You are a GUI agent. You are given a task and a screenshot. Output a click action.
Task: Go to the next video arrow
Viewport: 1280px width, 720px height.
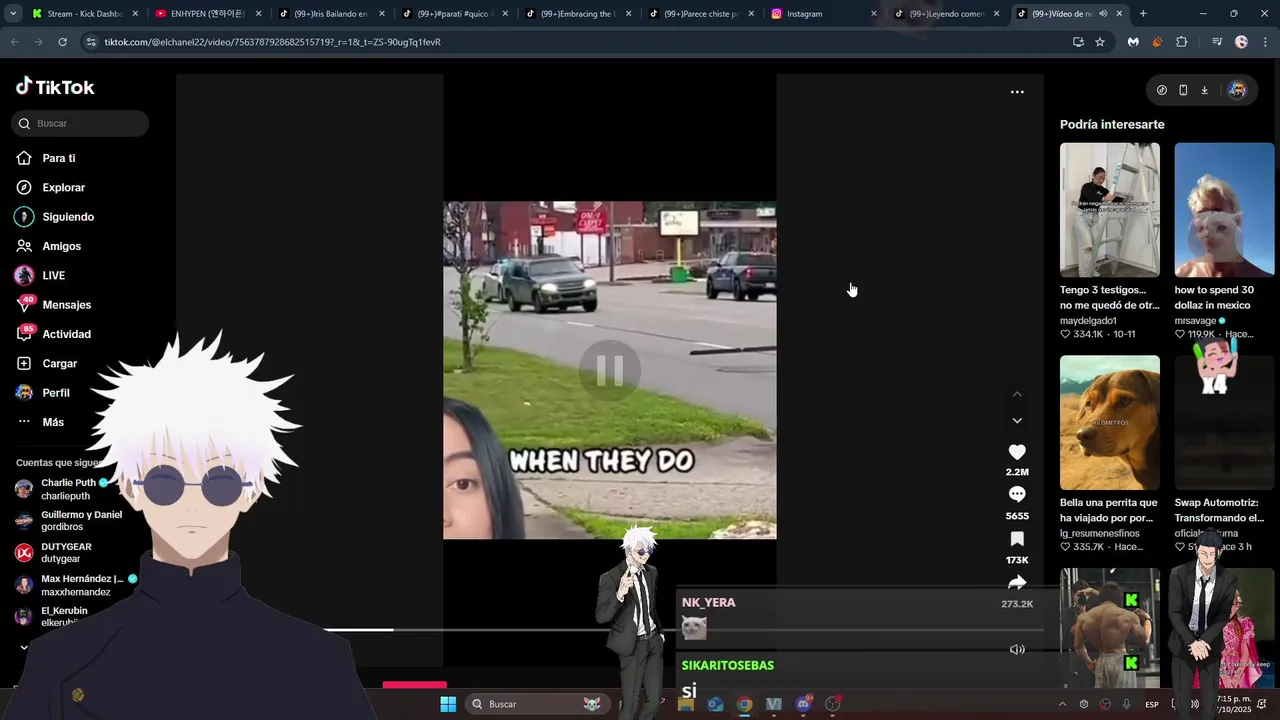click(x=1017, y=421)
